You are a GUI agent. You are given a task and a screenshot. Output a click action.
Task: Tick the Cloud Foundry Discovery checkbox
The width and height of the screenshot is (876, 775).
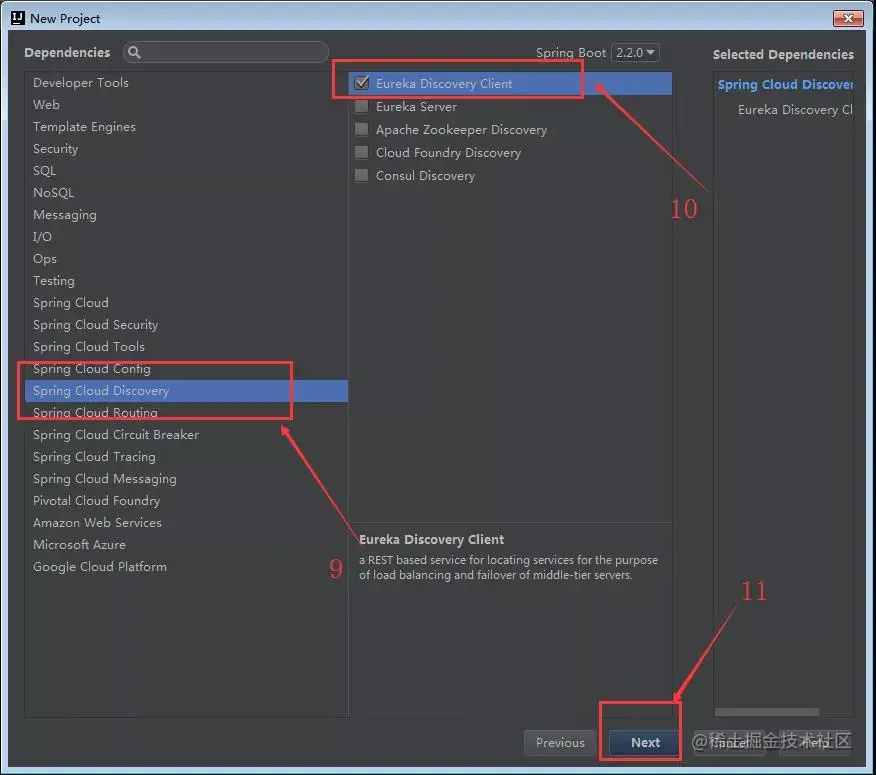(x=362, y=153)
